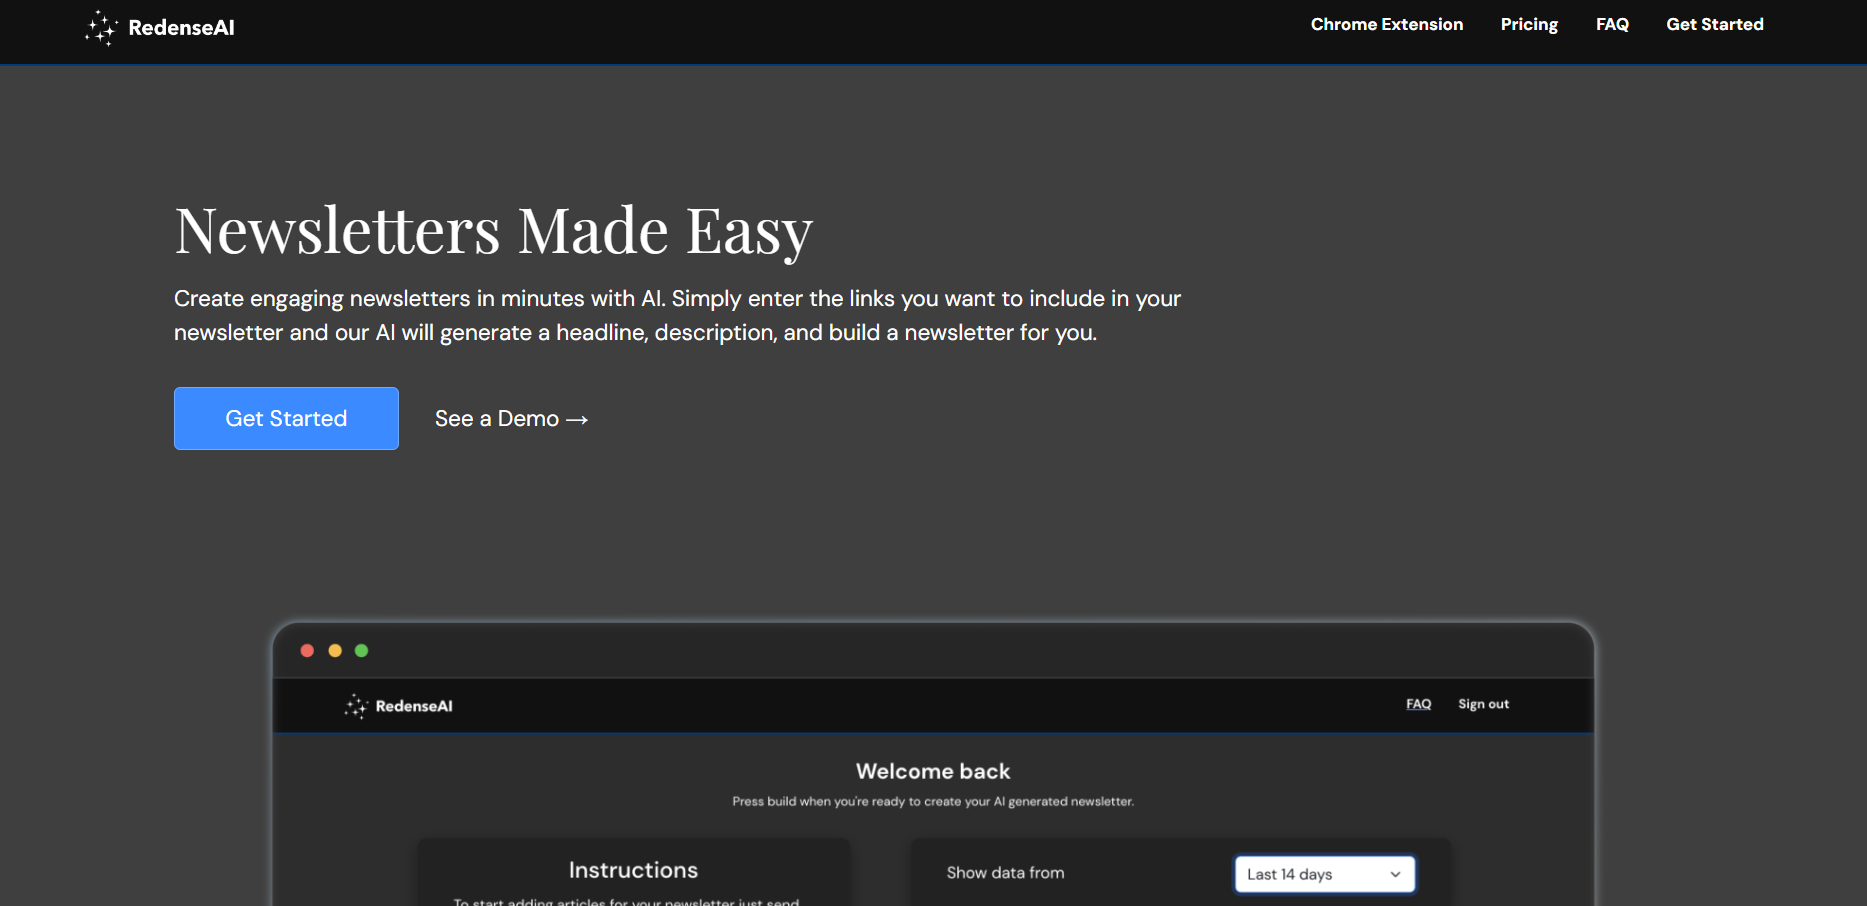Open FAQ link inside the demo preview
Image resolution: width=1867 pixels, height=906 pixels.
[1418, 704]
